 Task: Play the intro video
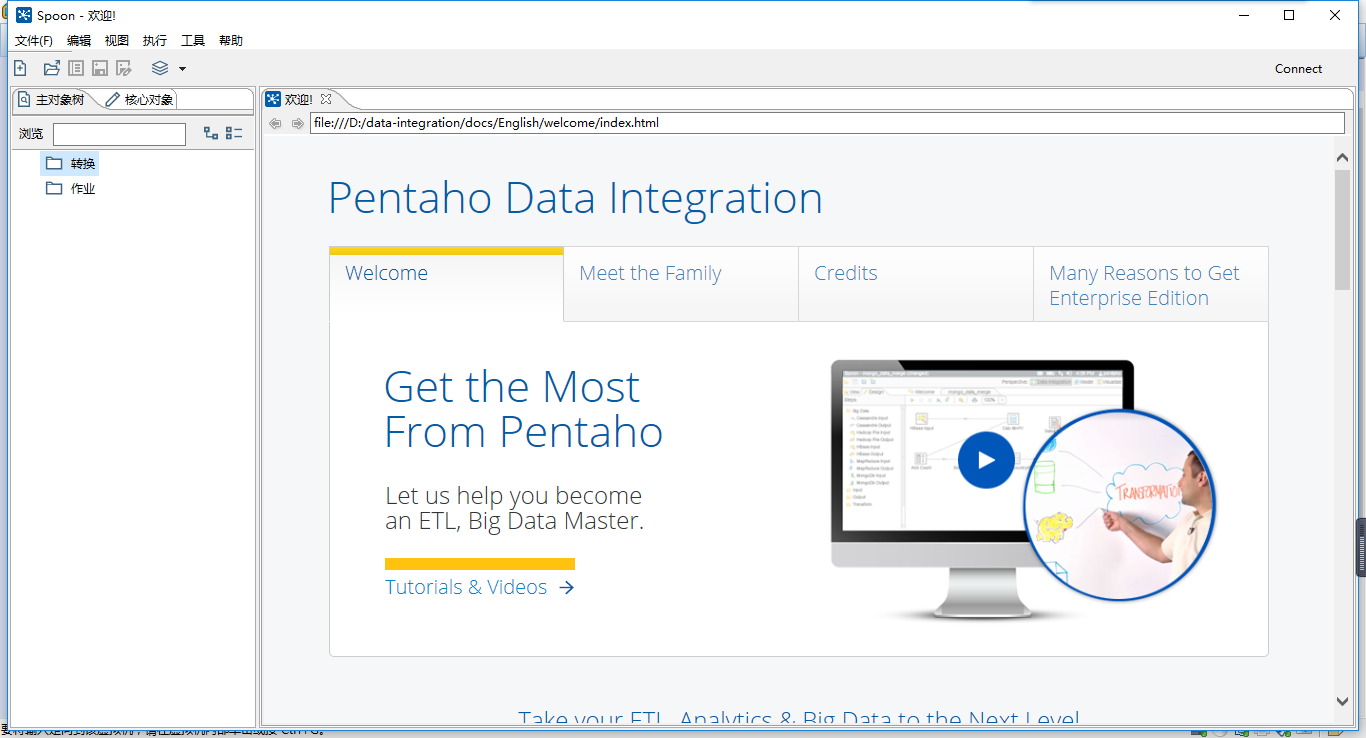(986, 460)
